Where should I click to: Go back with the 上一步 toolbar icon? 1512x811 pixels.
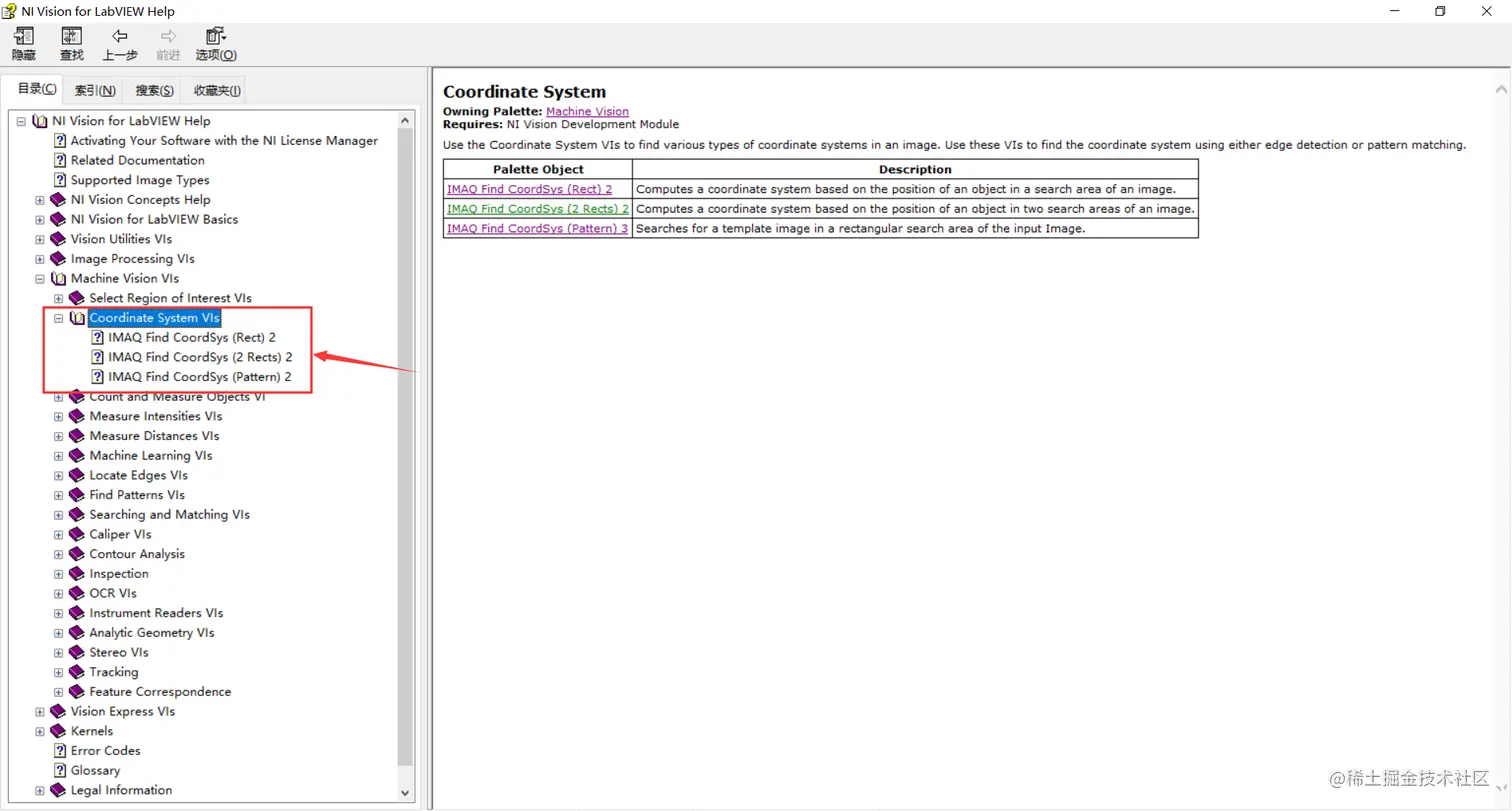point(120,37)
